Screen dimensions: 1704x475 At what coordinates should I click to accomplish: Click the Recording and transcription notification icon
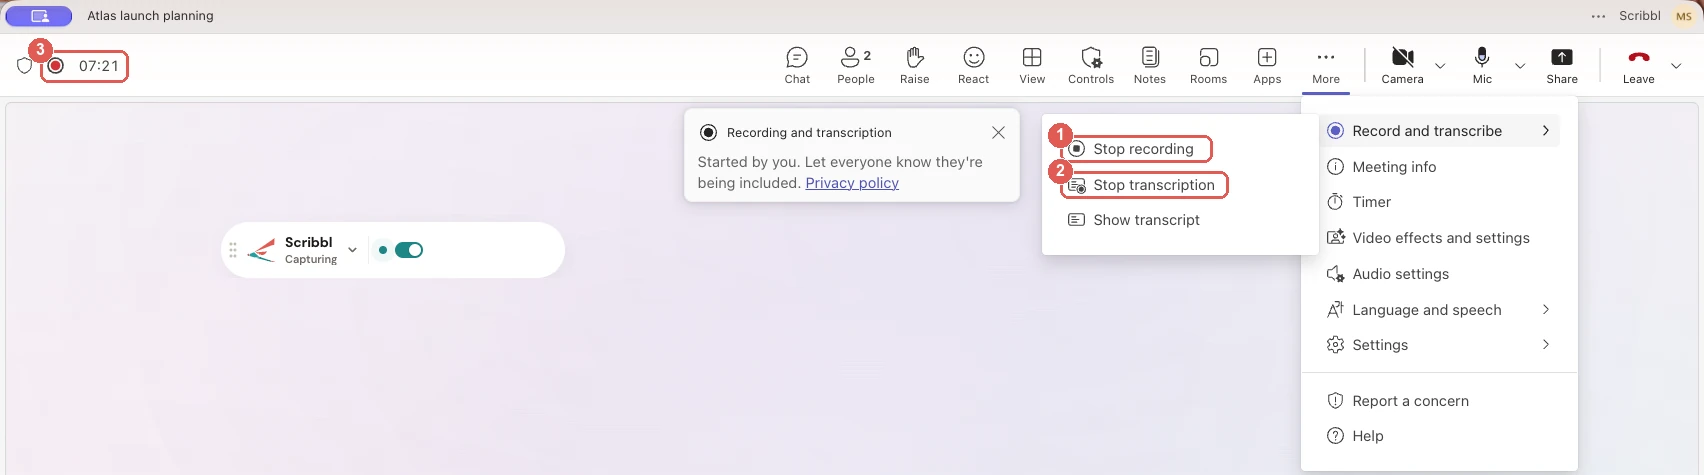(708, 132)
